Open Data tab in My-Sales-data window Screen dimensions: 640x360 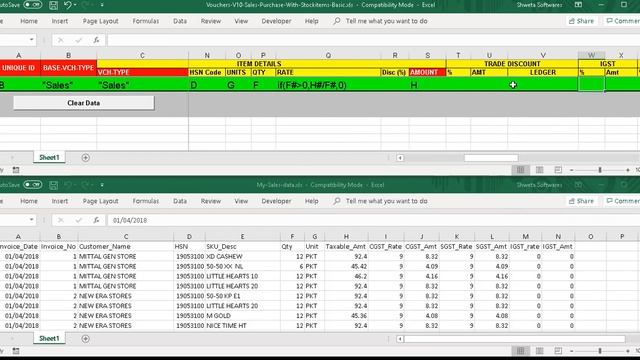click(180, 201)
